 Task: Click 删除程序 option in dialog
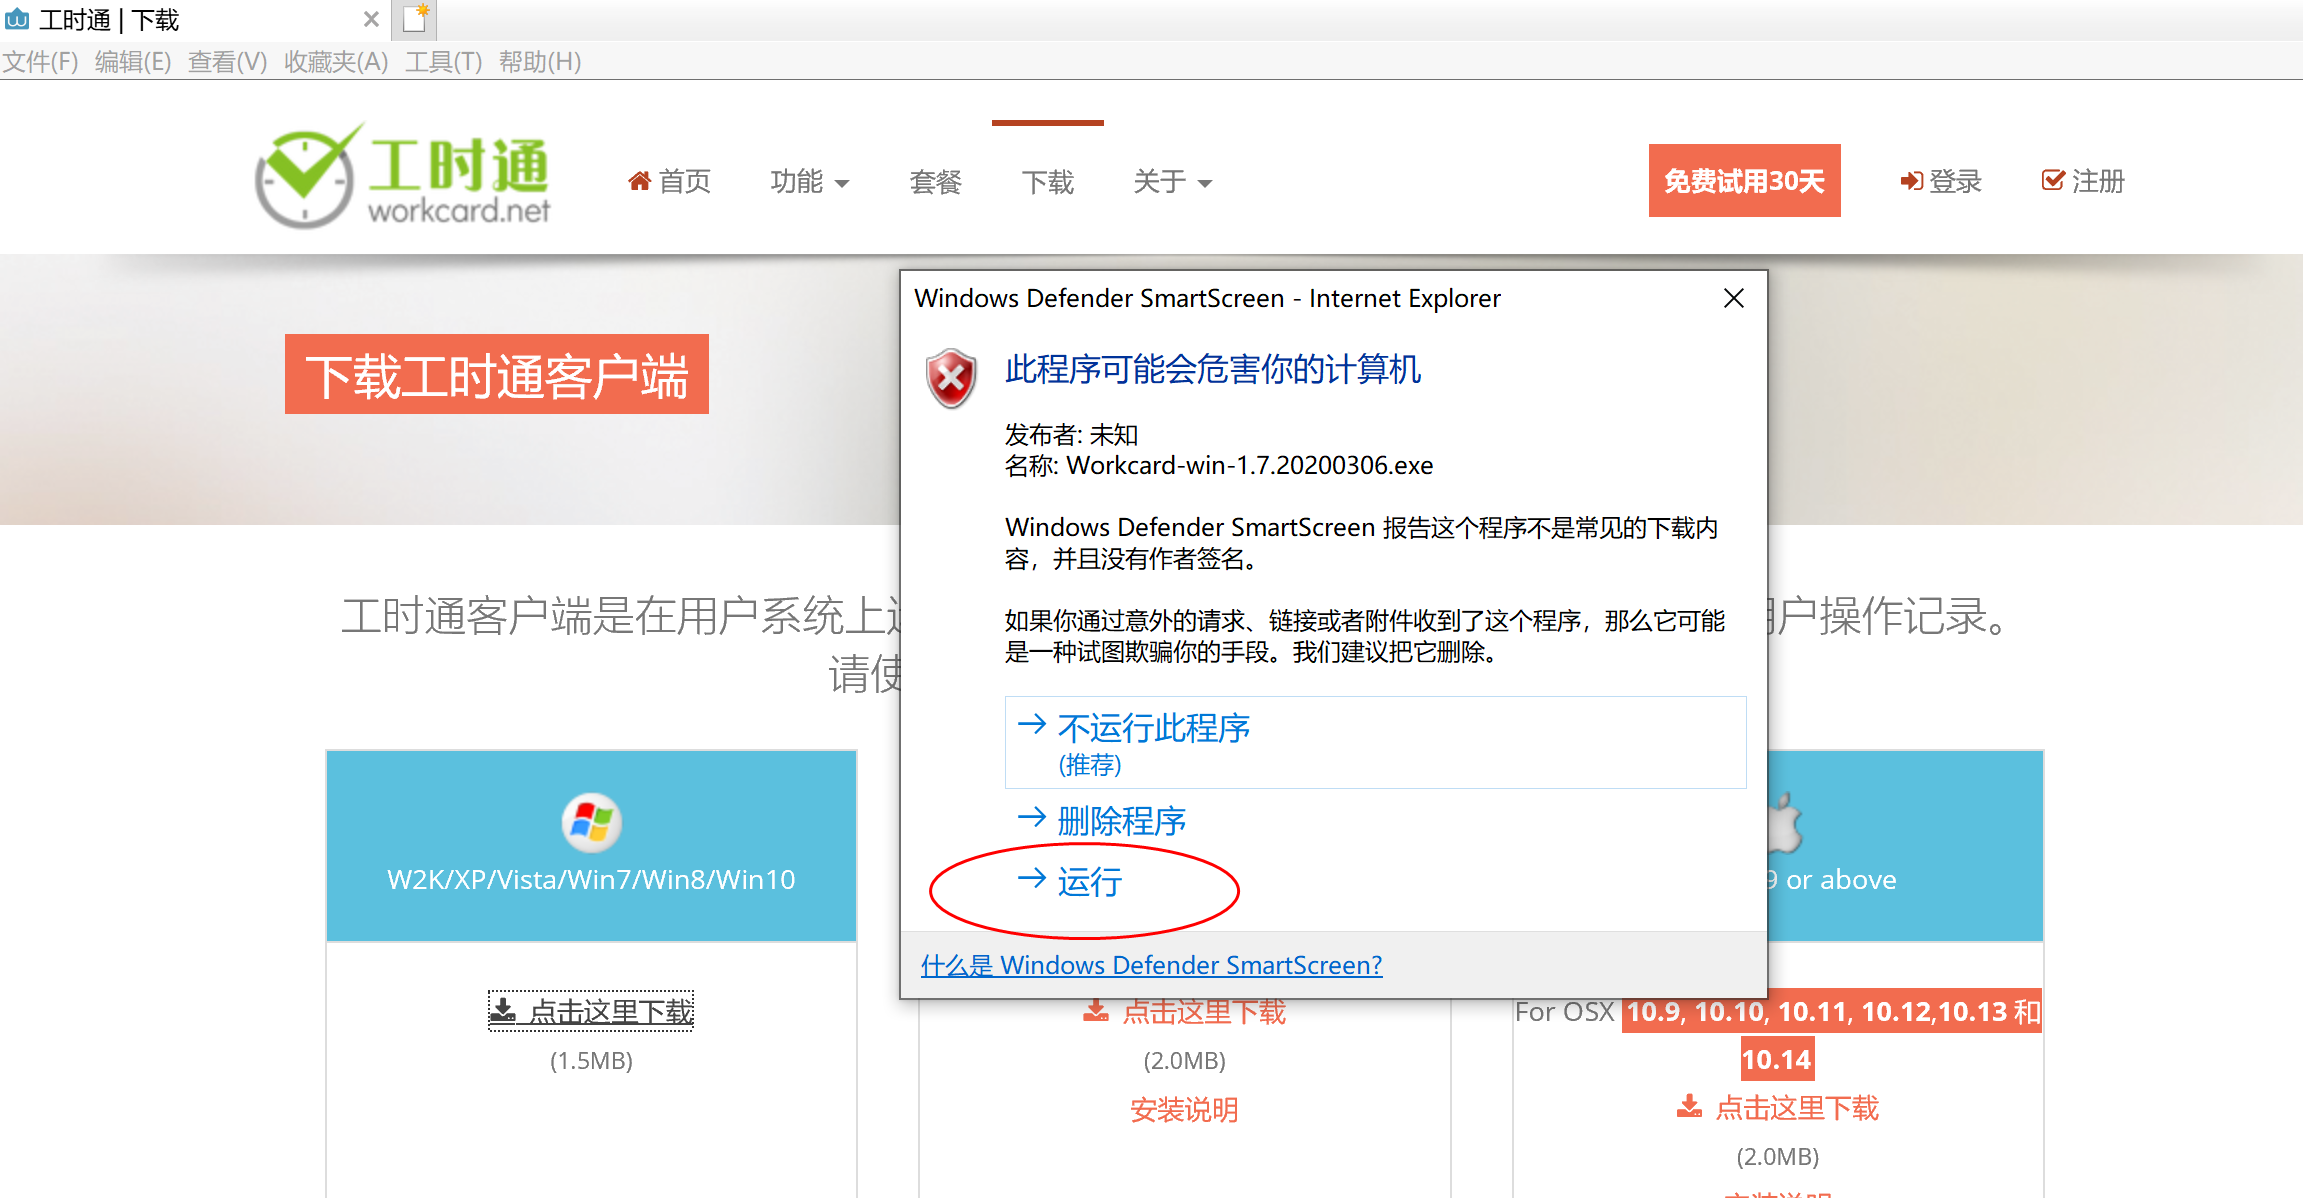[x=1120, y=821]
